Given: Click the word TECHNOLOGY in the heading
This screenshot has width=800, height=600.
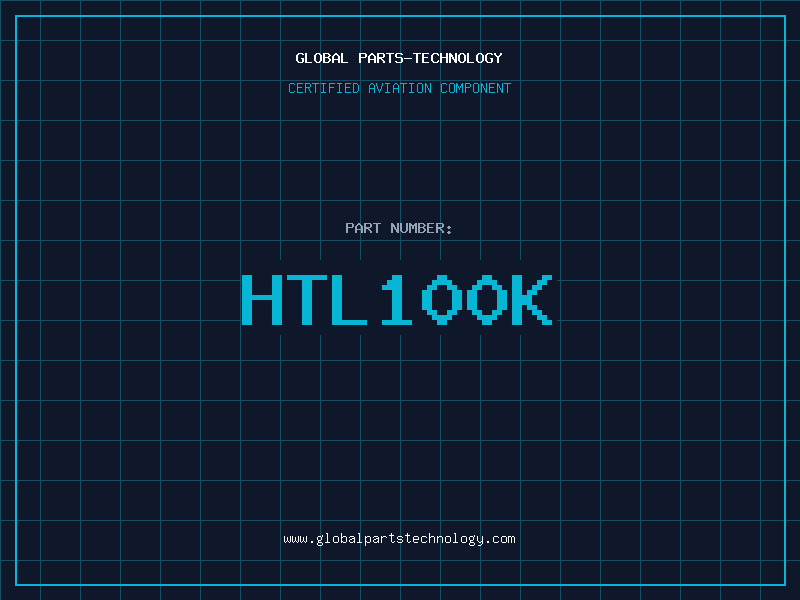Looking at the screenshot, I should tap(457, 58).
